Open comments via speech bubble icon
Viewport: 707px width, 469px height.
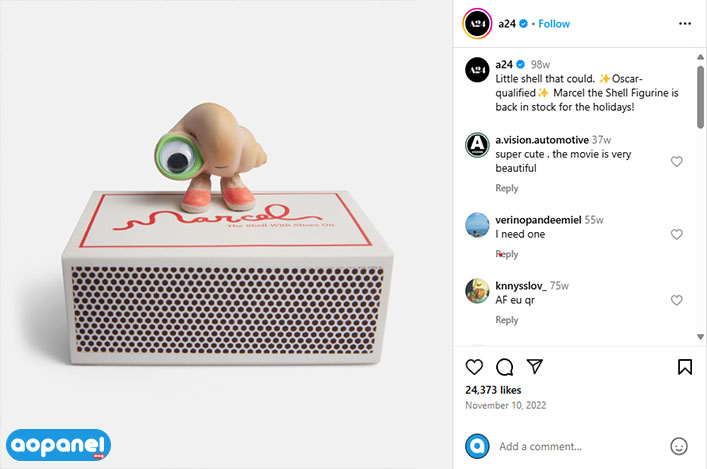[504, 367]
